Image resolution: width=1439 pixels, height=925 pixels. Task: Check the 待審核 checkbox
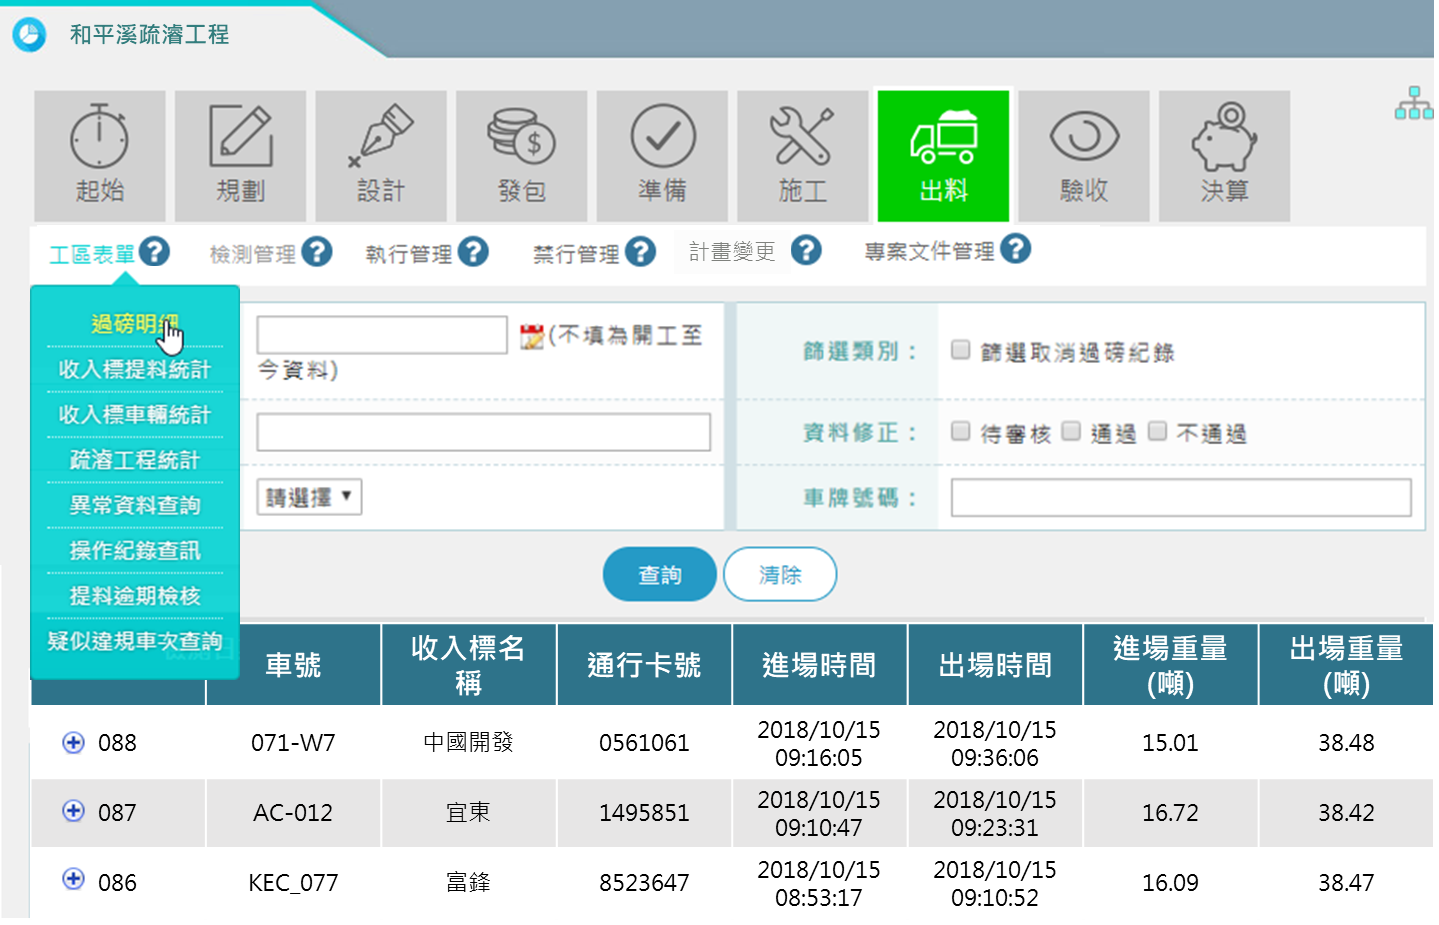[x=961, y=431]
